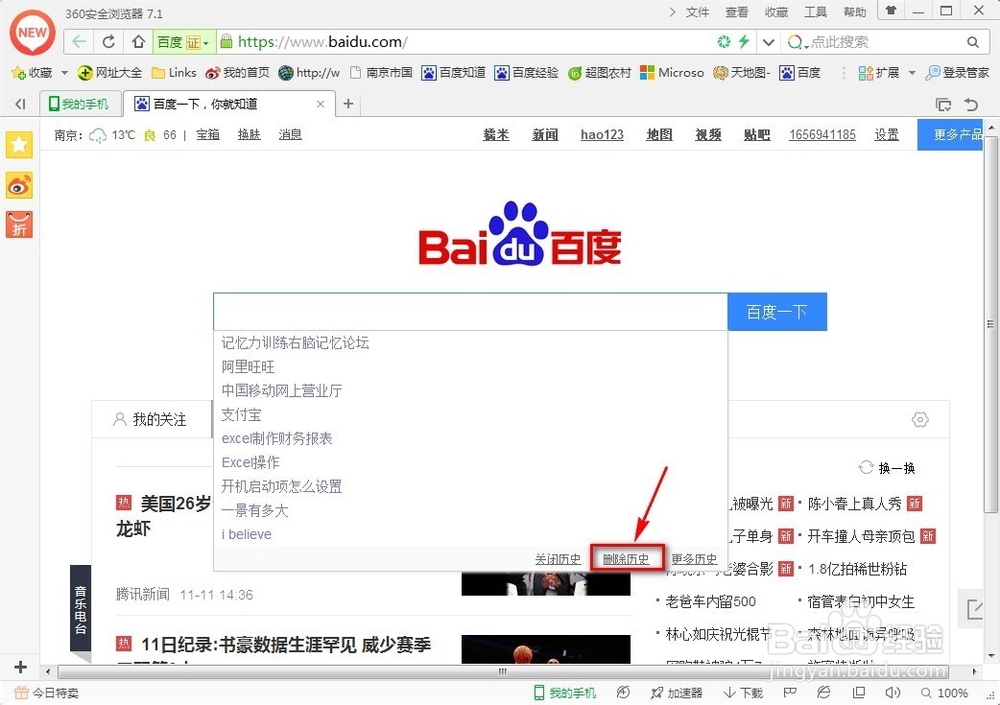1000x705 pixels.
Task: Click 关闭历史 link
Action: 557,559
